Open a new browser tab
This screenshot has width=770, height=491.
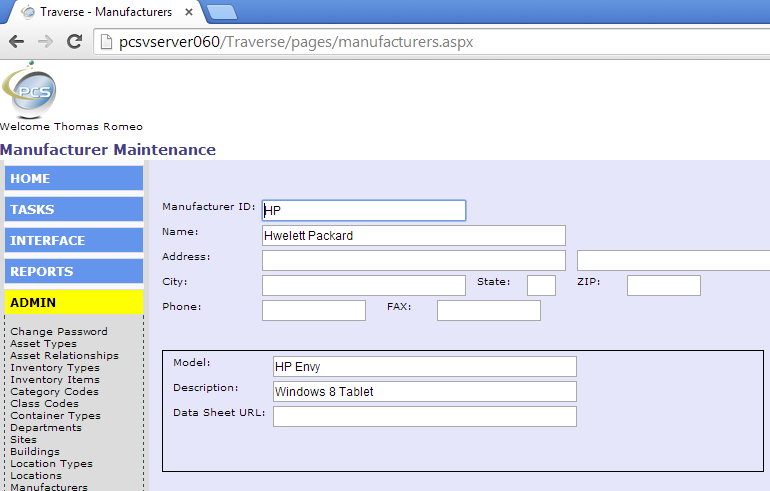click(x=222, y=12)
